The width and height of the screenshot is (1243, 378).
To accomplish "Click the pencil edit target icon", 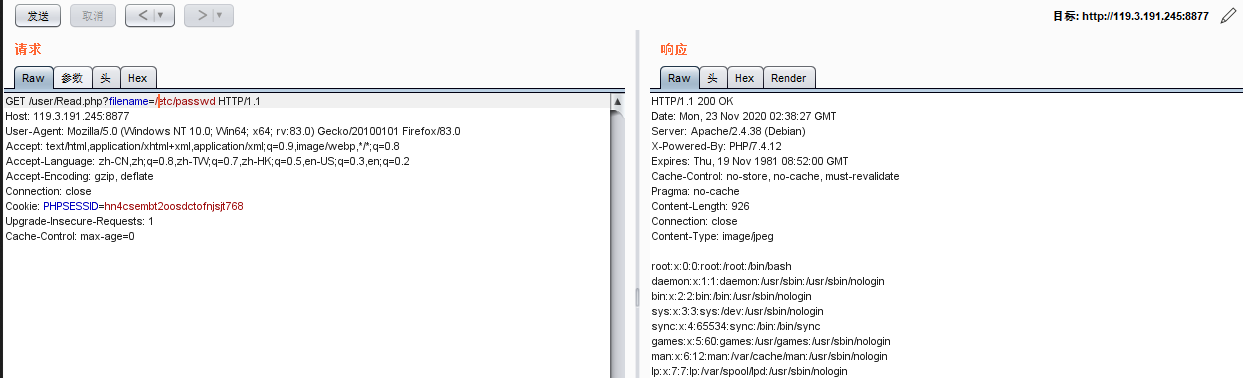I will (x=1228, y=16).
